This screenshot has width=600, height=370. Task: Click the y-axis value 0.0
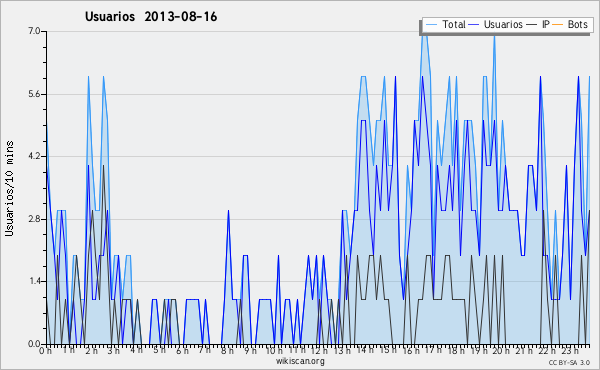pyautogui.click(x=34, y=344)
